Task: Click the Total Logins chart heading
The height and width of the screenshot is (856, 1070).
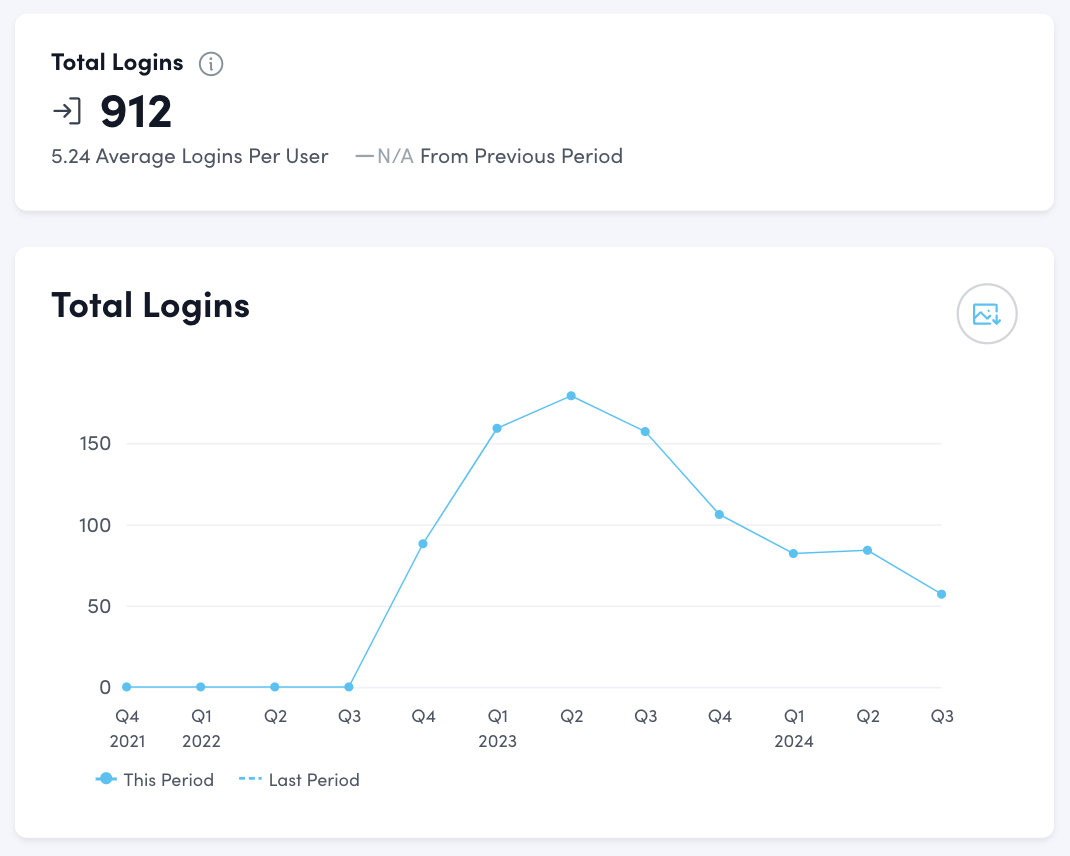Action: (150, 305)
